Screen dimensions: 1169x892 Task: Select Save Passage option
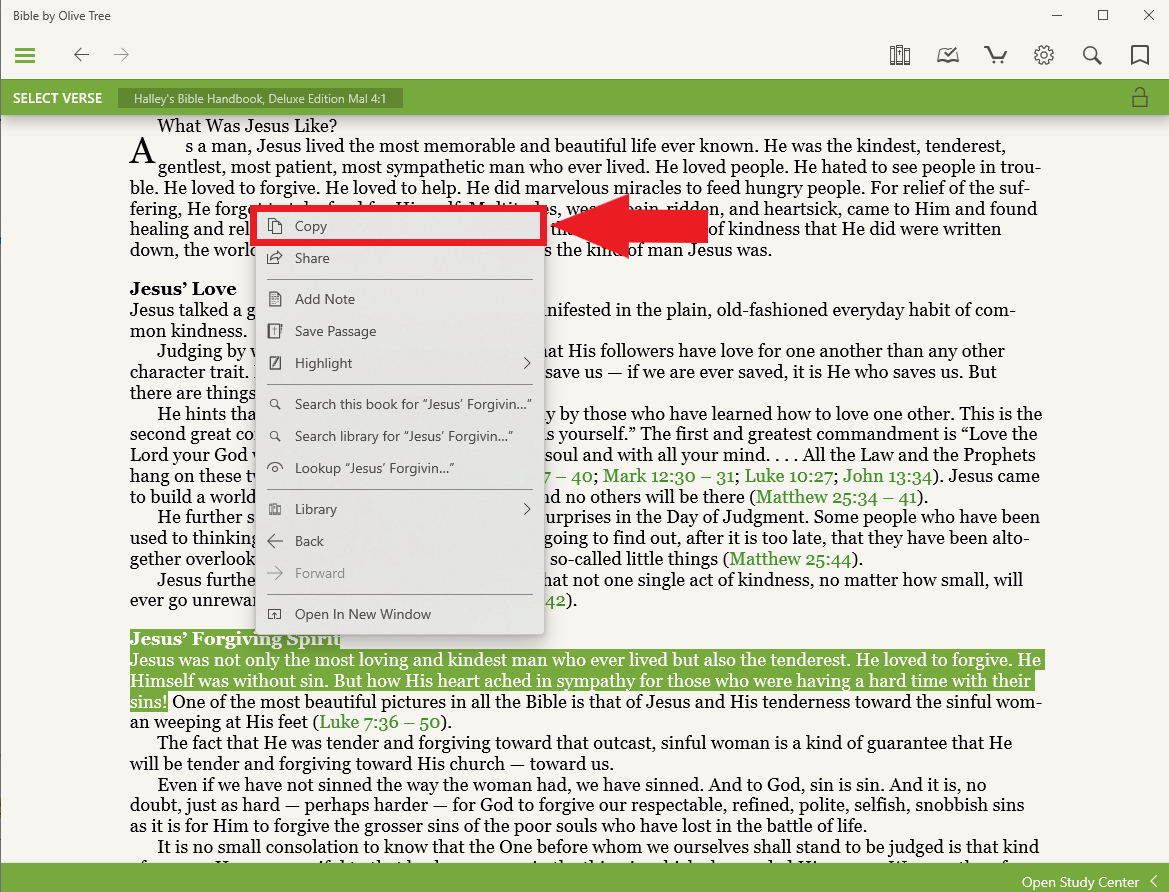pyautogui.click(x=335, y=331)
